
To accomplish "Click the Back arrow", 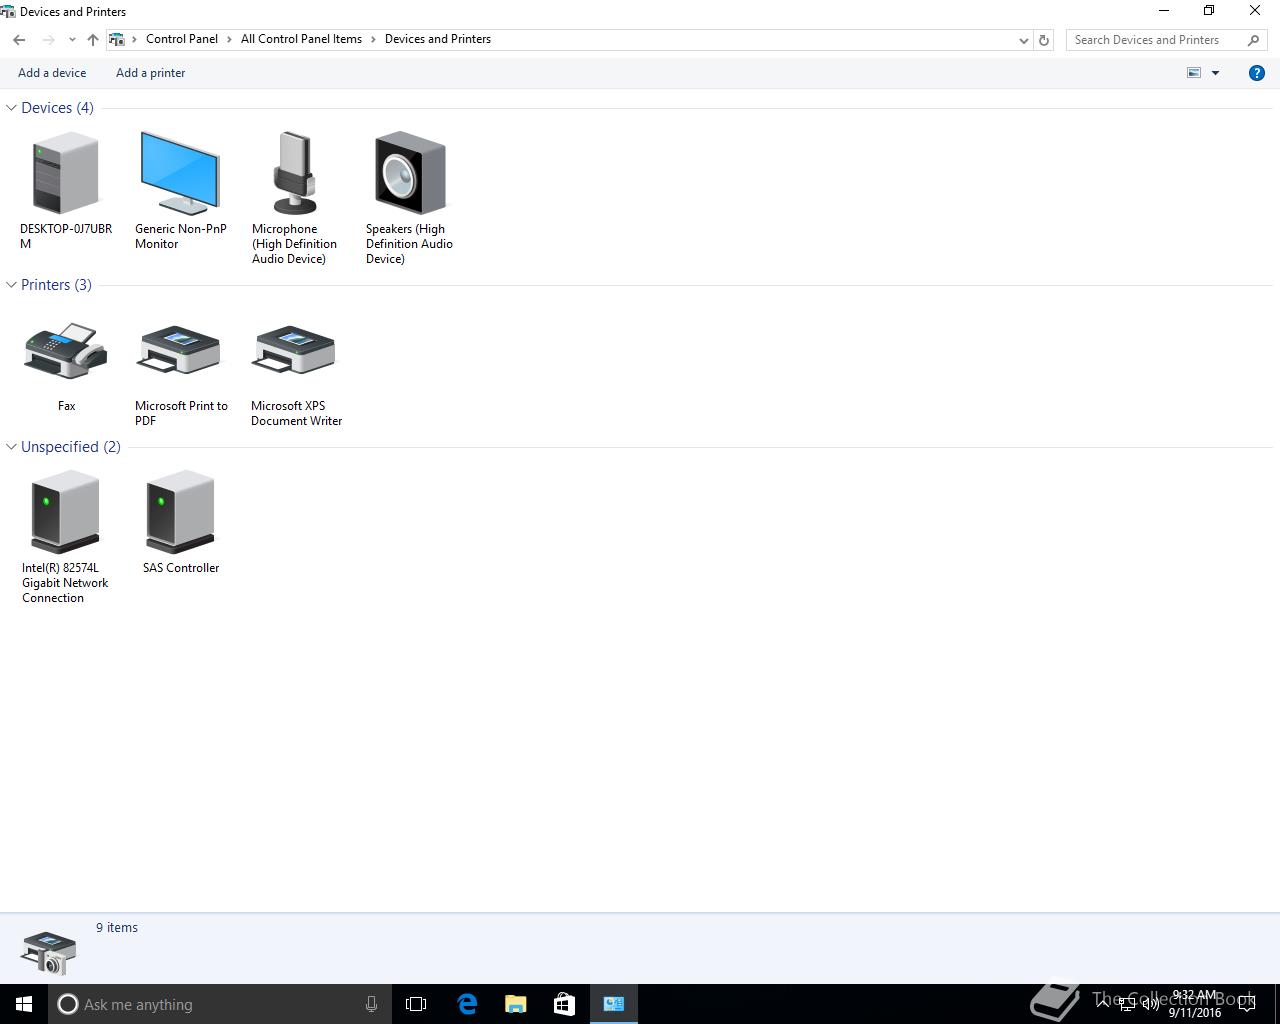I will (x=19, y=40).
